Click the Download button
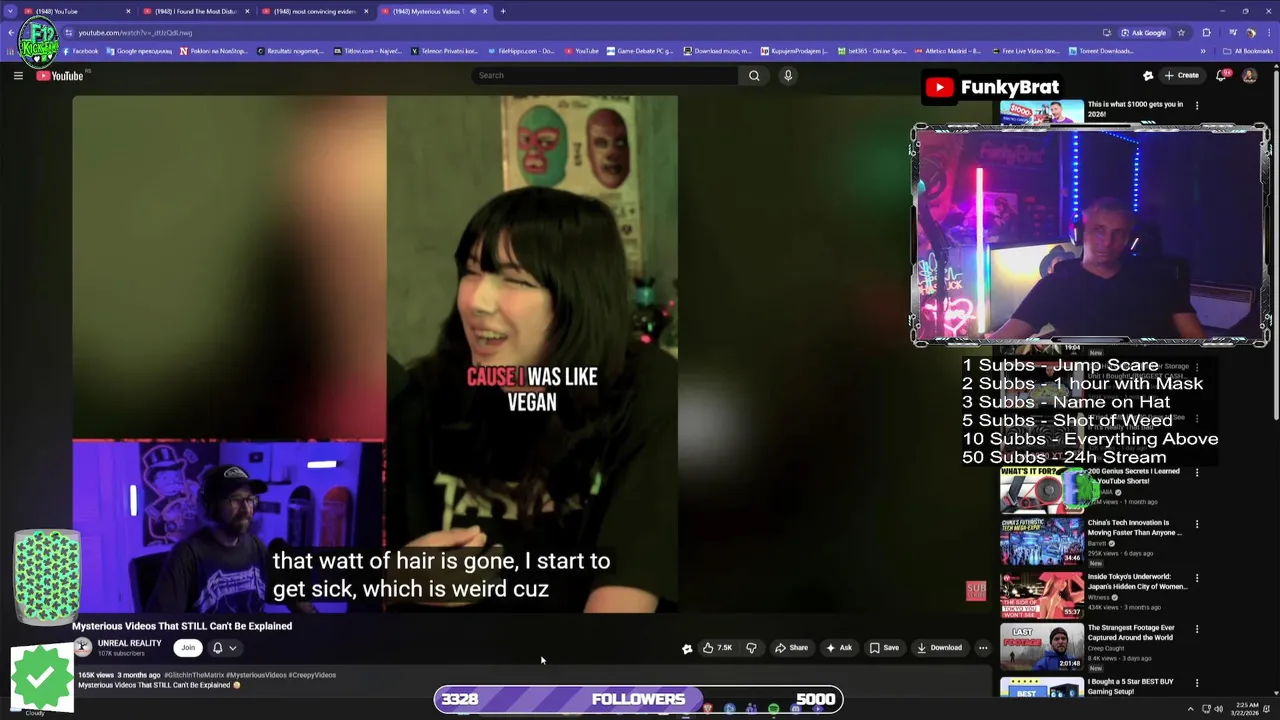Image resolution: width=1280 pixels, height=720 pixels. click(x=940, y=647)
